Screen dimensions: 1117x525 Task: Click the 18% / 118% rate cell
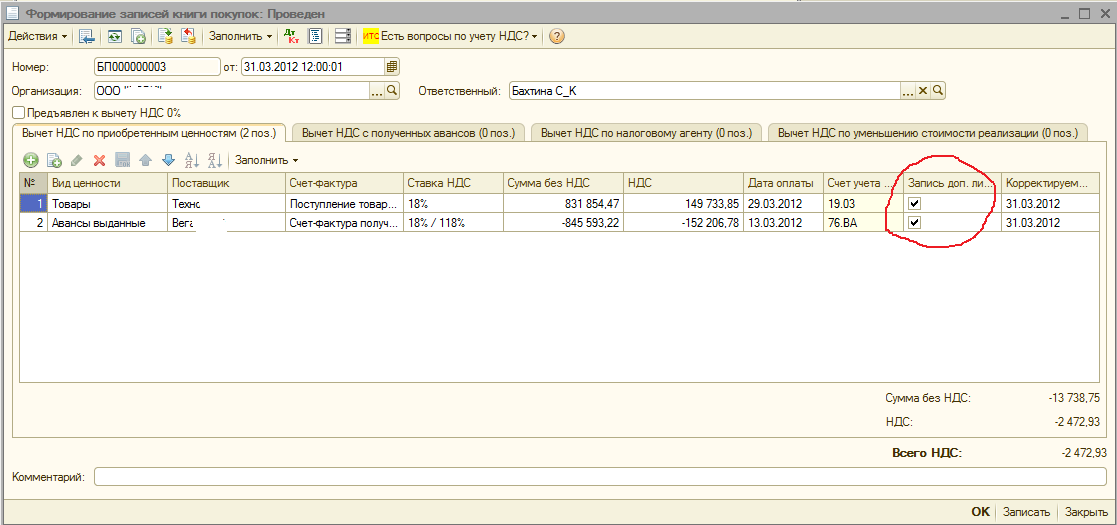454,222
